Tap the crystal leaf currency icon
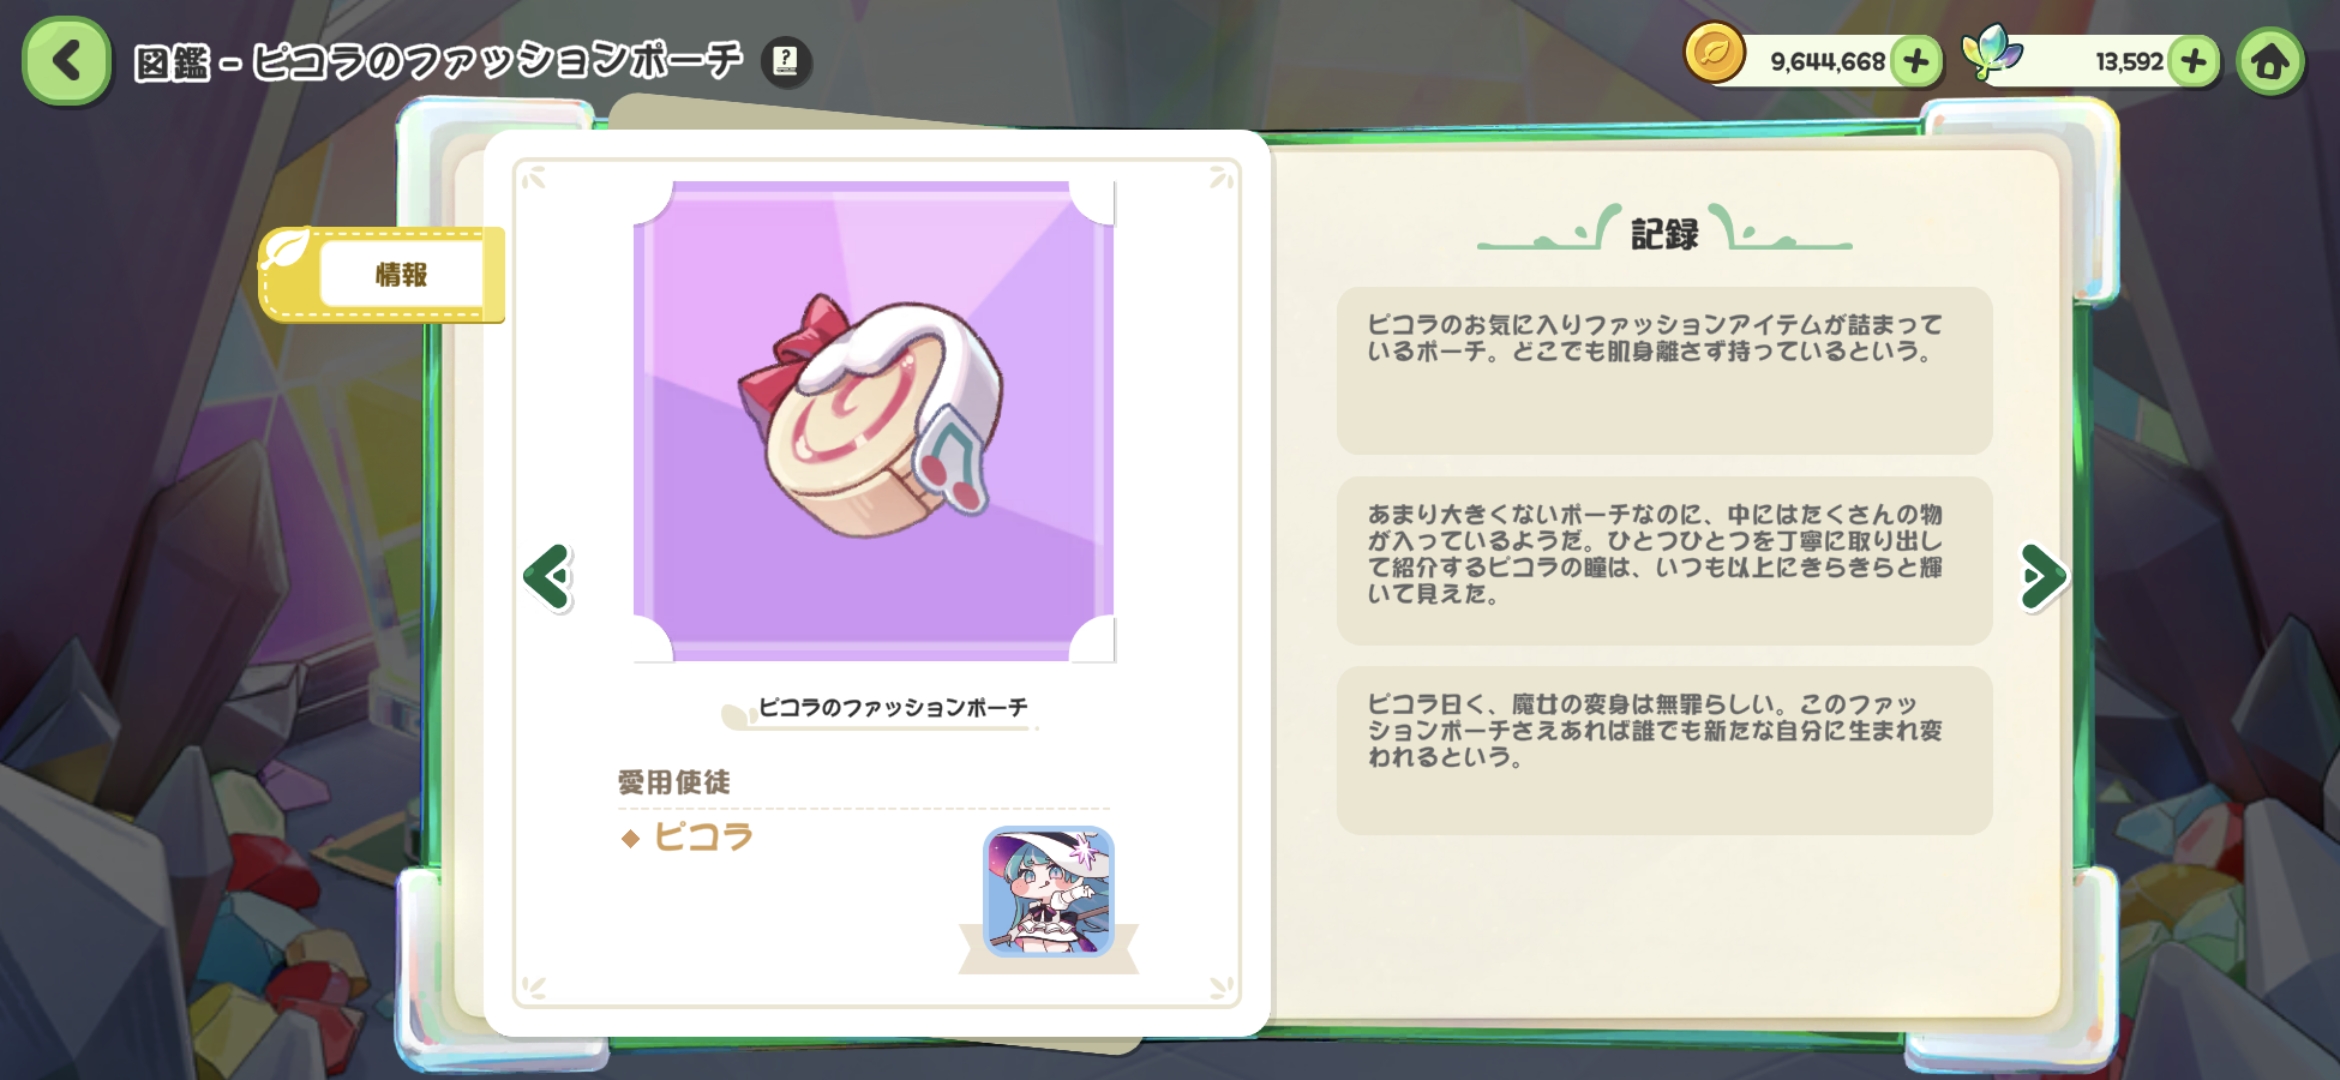The height and width of the screenshot is (1080, 2340). click(x=1990, y=54)
